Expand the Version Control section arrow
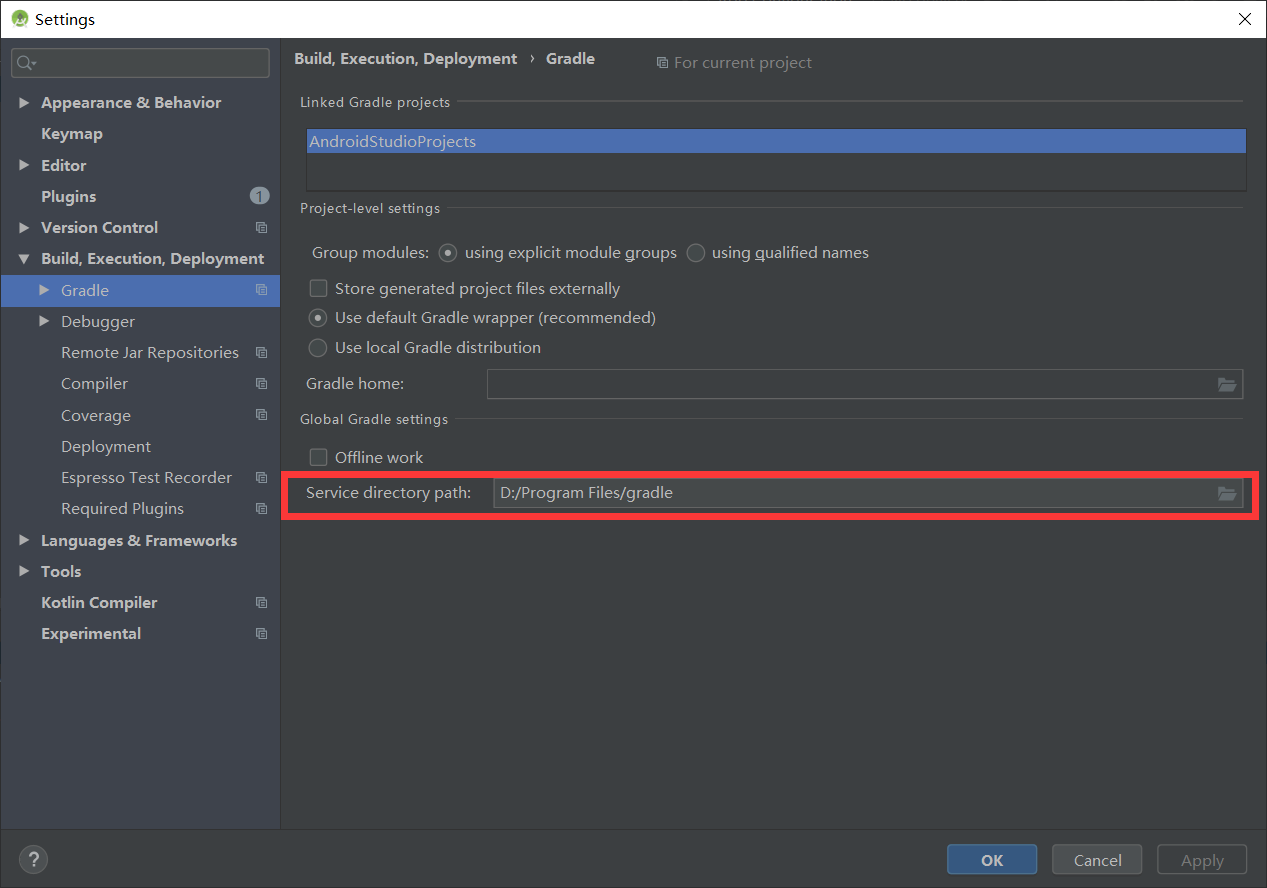The height and width of the screenshot is (888, 1267). tap(24, 228)
